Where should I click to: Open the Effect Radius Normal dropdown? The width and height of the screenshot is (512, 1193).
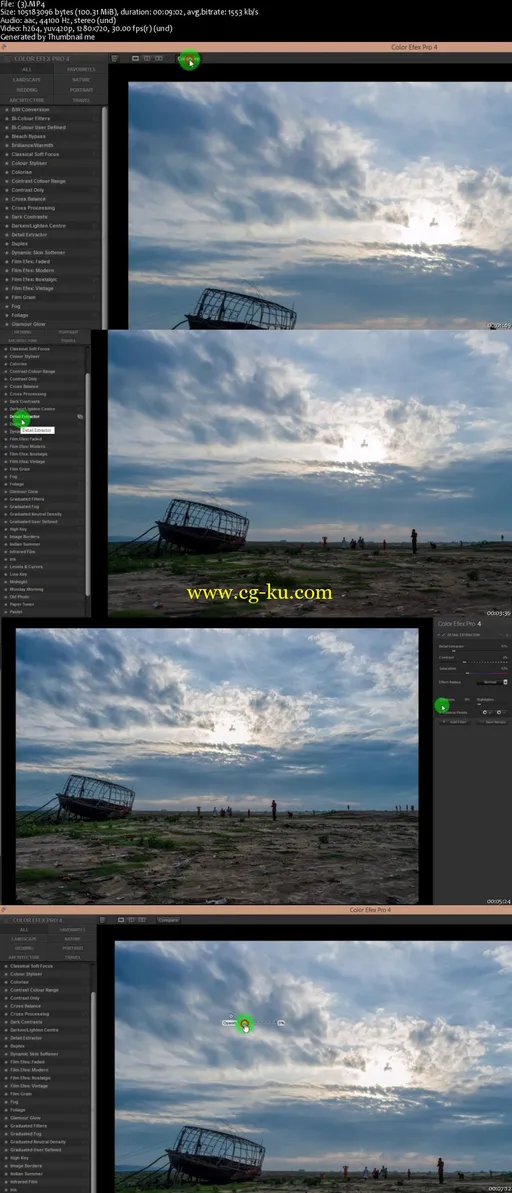(x=492, y=682)
